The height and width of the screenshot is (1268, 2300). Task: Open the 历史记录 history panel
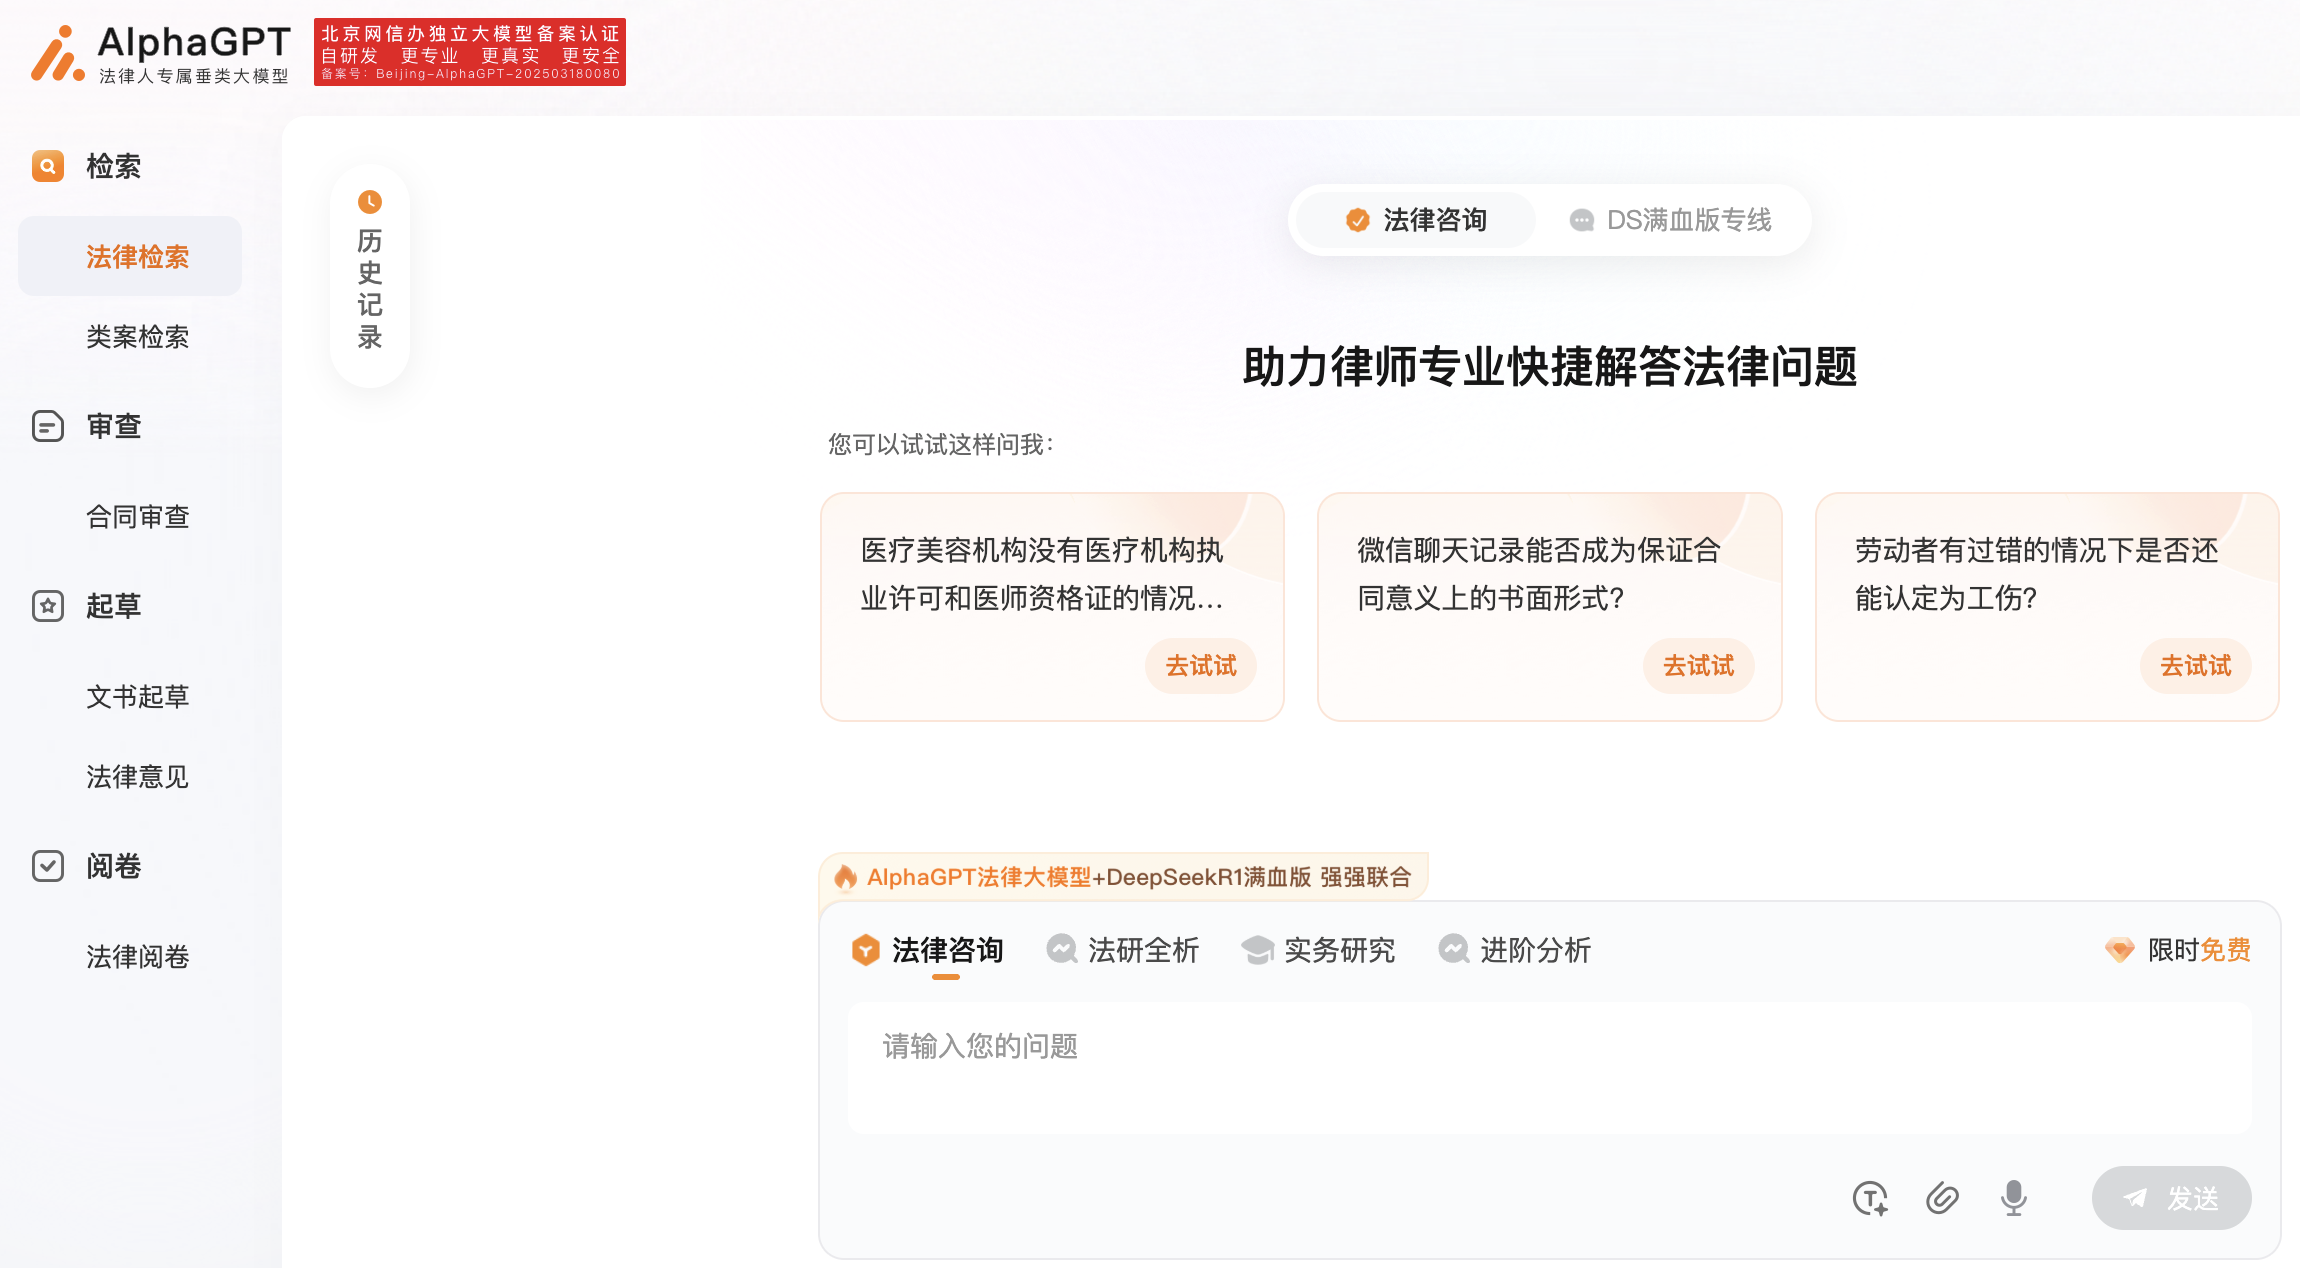point(370,275)
